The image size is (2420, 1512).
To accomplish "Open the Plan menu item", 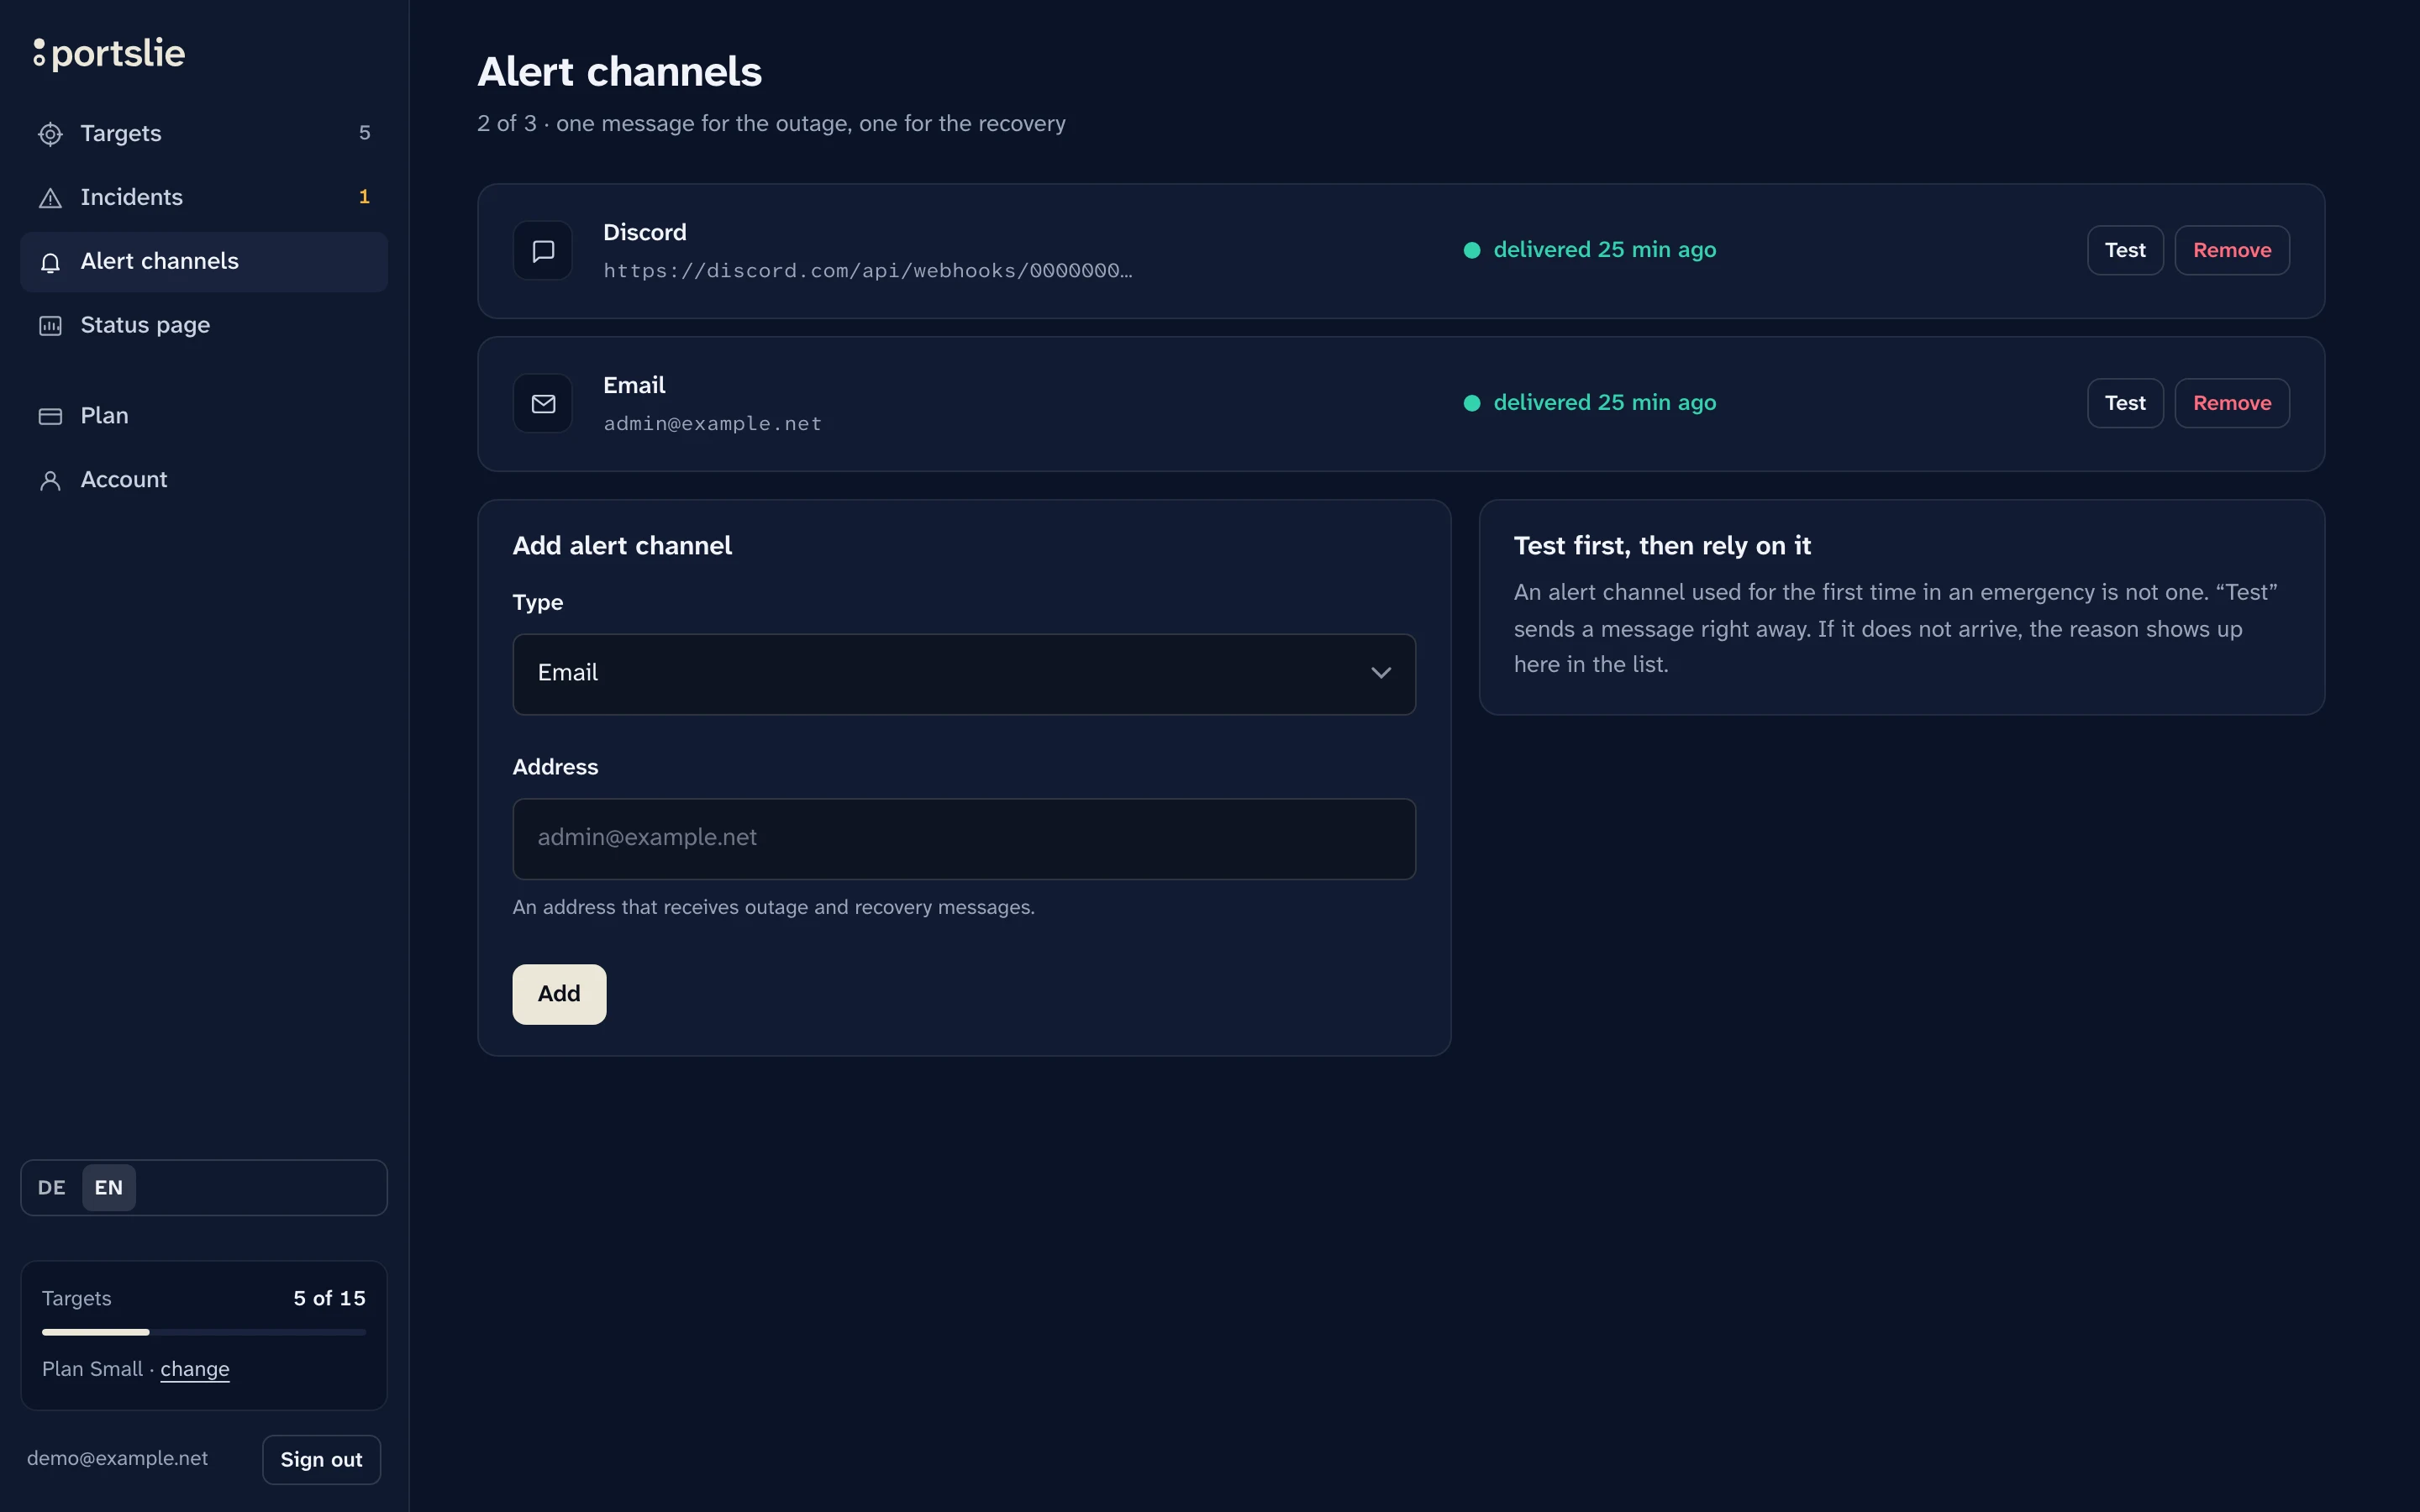I will coord(204,416).
